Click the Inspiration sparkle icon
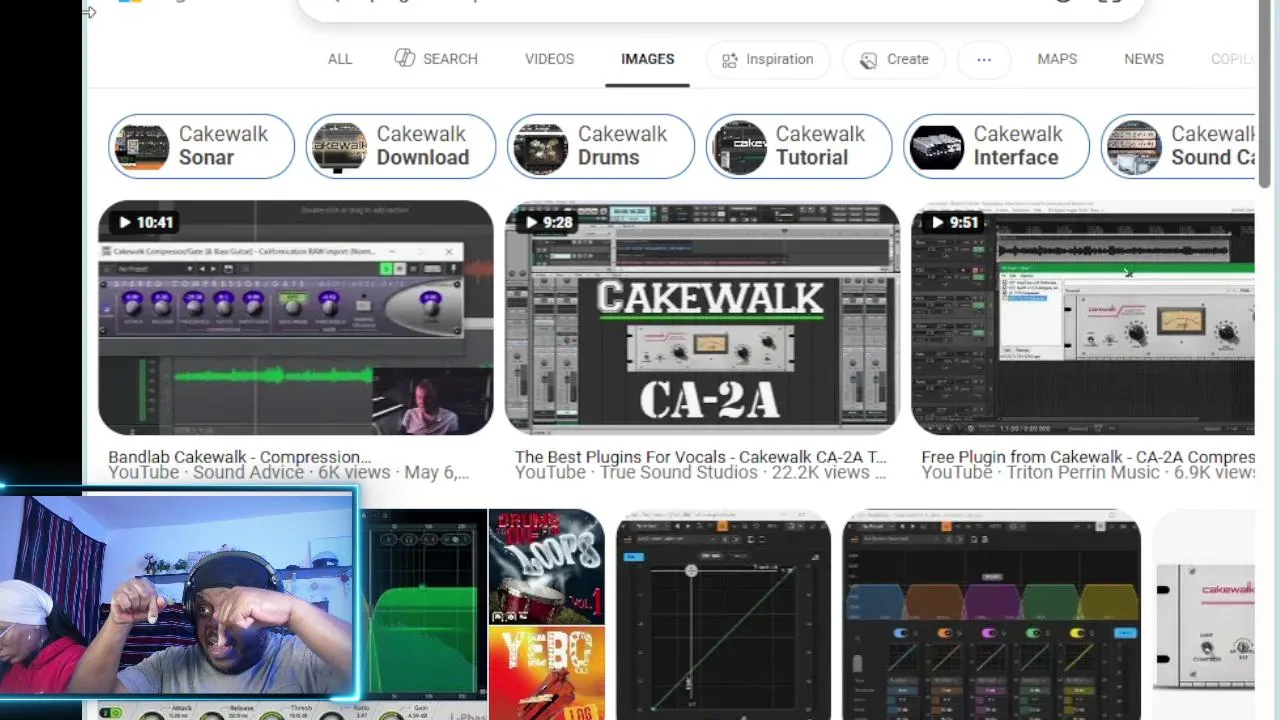Image resolution: width=1280 pixels, height=720 pixels. tap(729, 60)
